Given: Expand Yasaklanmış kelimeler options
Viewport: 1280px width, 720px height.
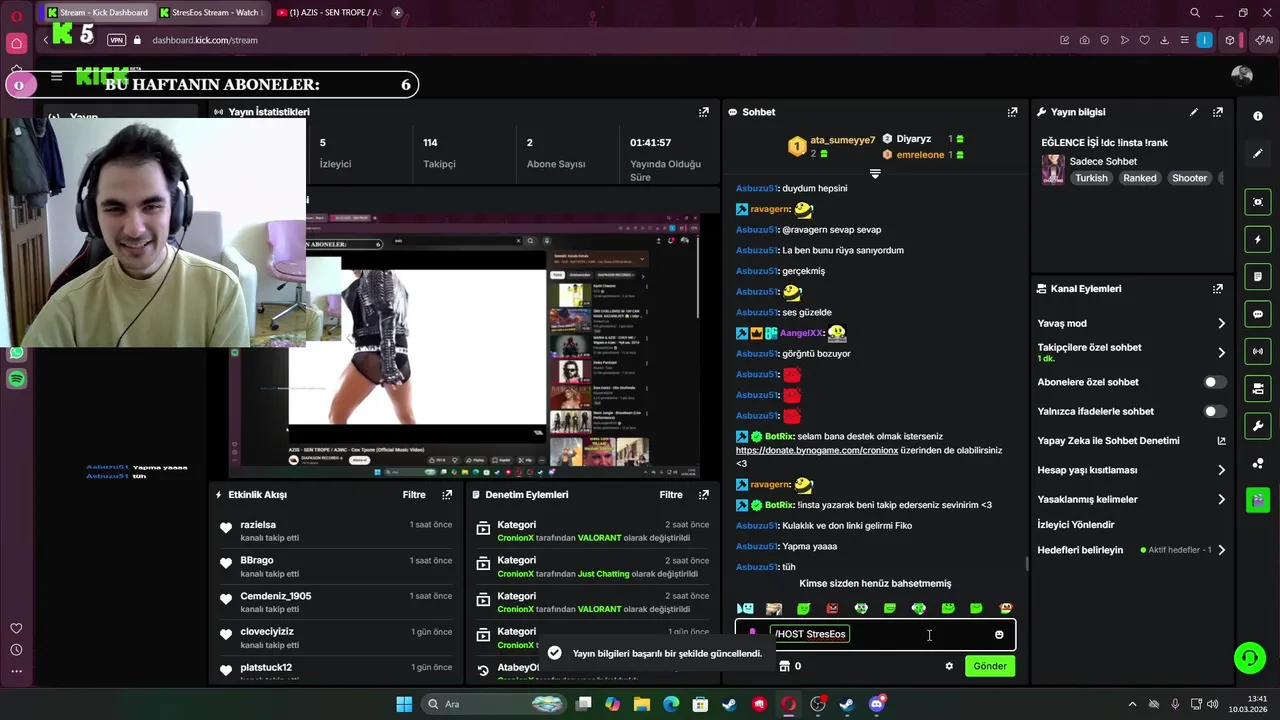Looking at the screenshot, I should (x=1221, y=499).
